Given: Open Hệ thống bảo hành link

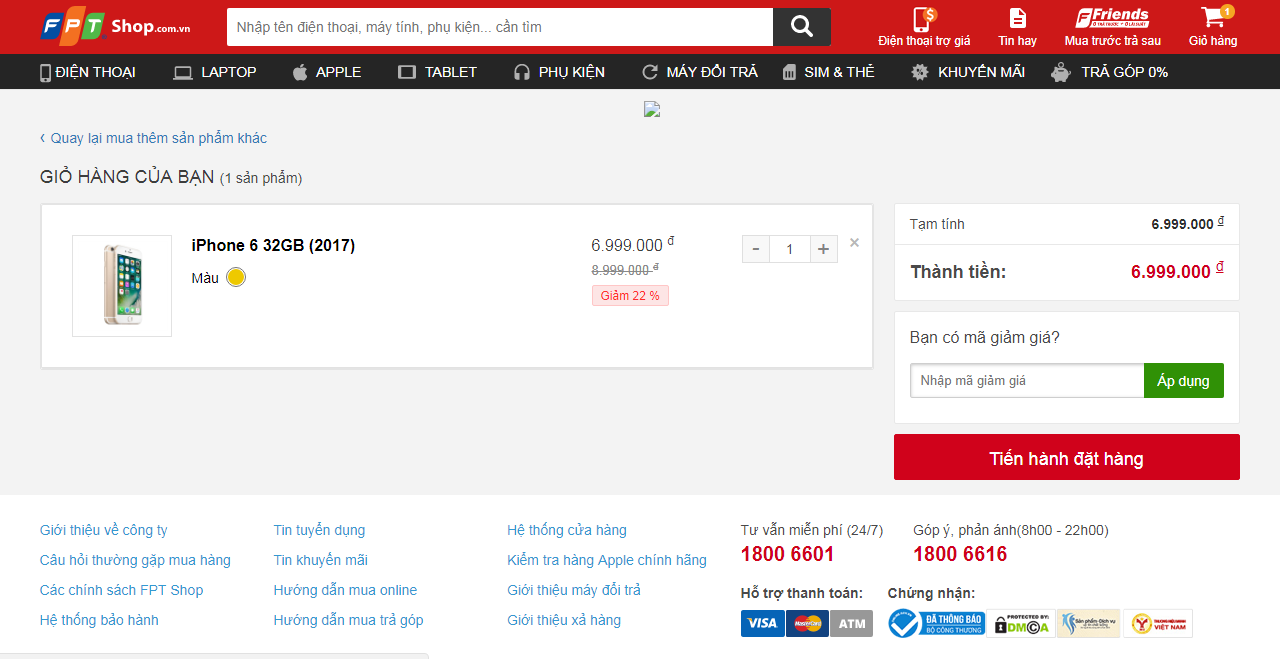Looking at the screenshot, I should click(99, 620).
